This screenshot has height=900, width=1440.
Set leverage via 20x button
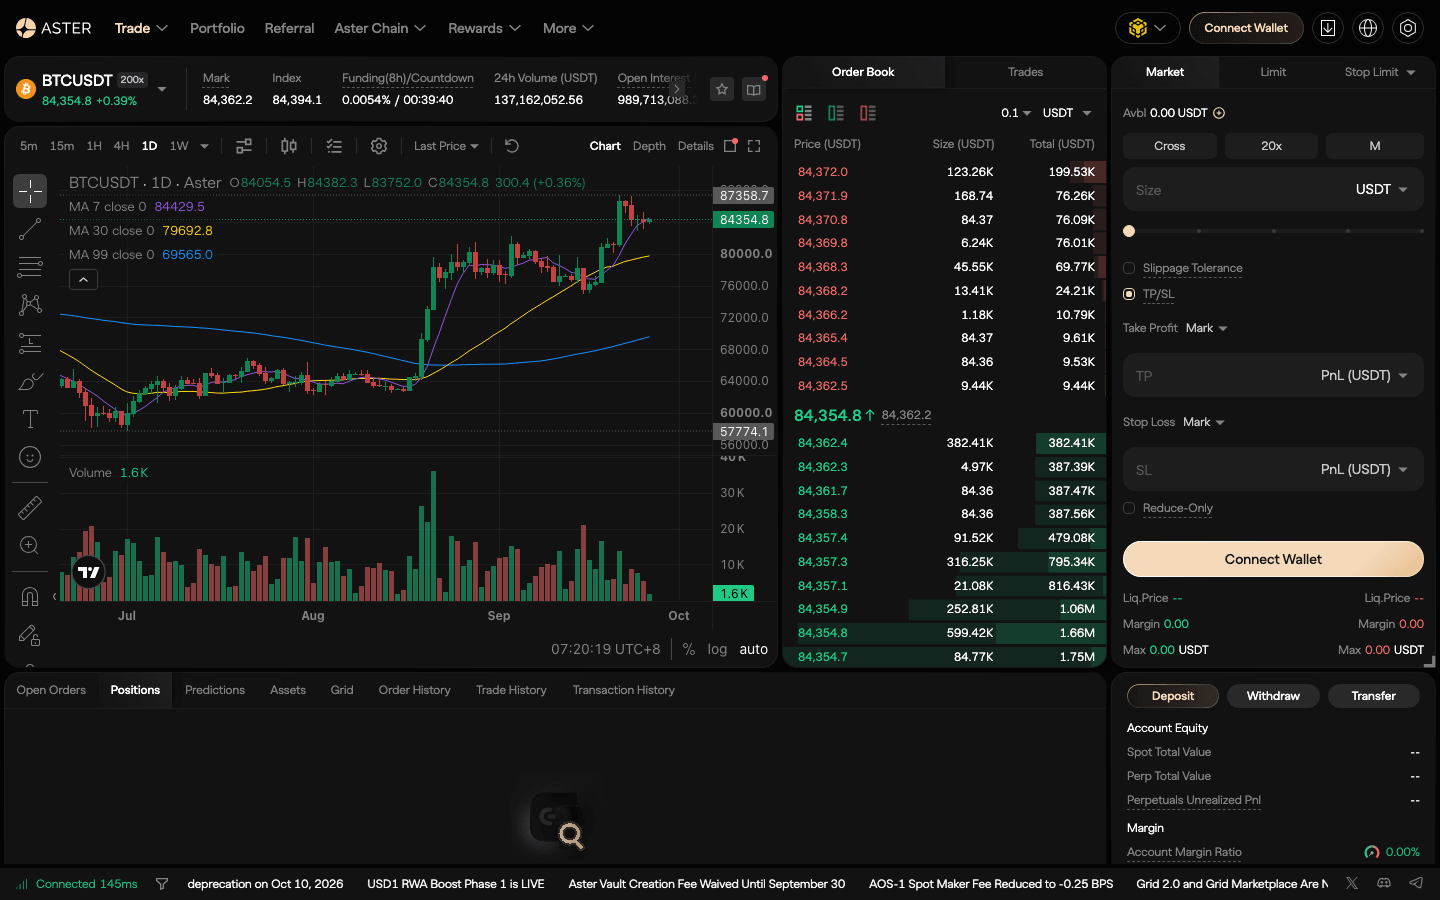1271,146
